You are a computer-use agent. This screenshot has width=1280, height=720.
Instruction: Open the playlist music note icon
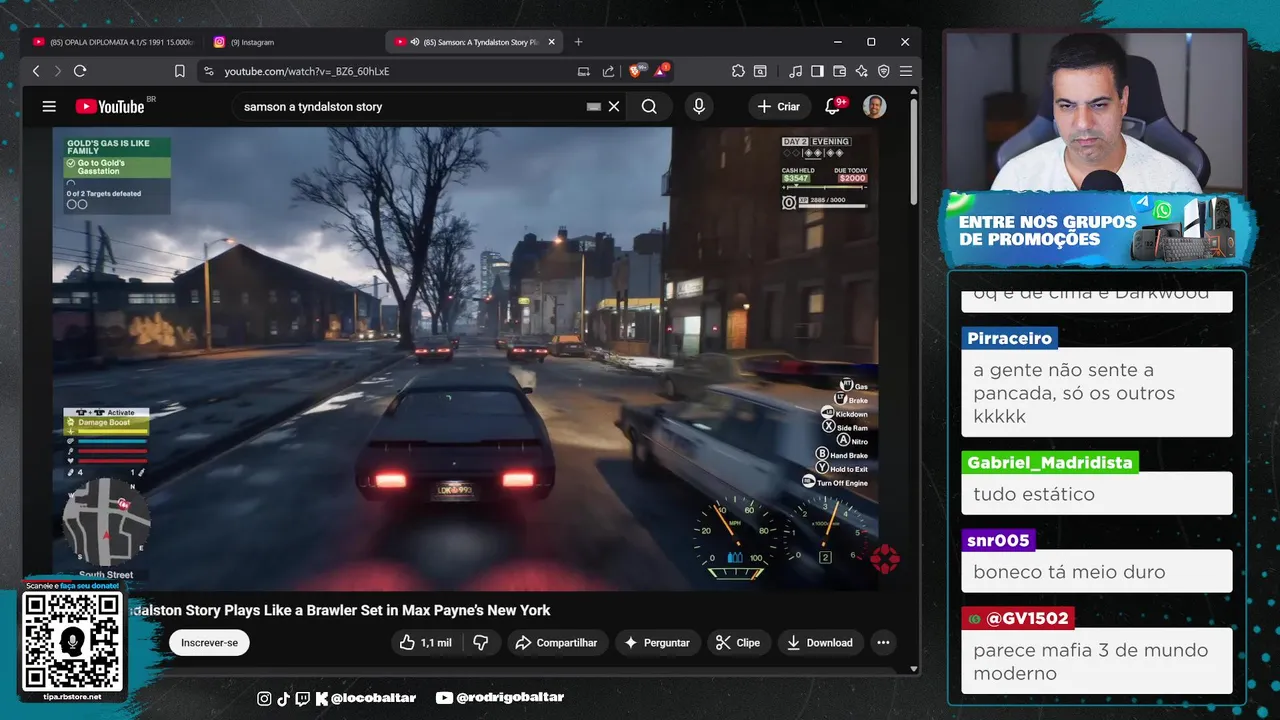[x=795, y=71]
